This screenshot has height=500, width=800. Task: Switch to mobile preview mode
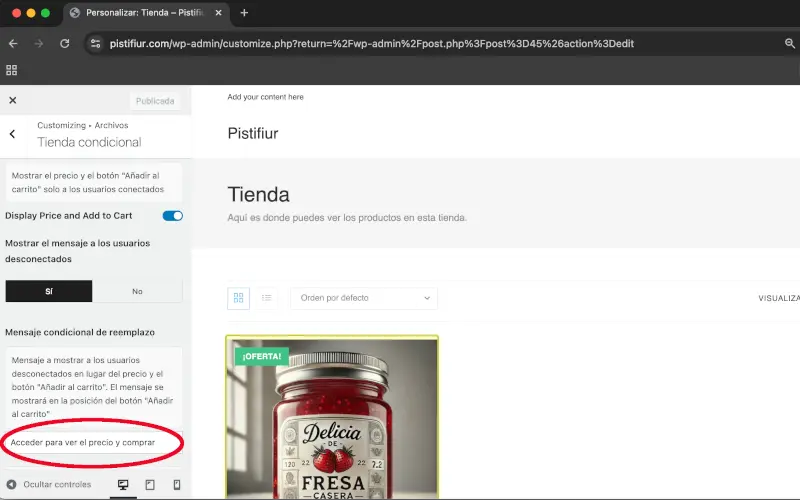point(177,485)
